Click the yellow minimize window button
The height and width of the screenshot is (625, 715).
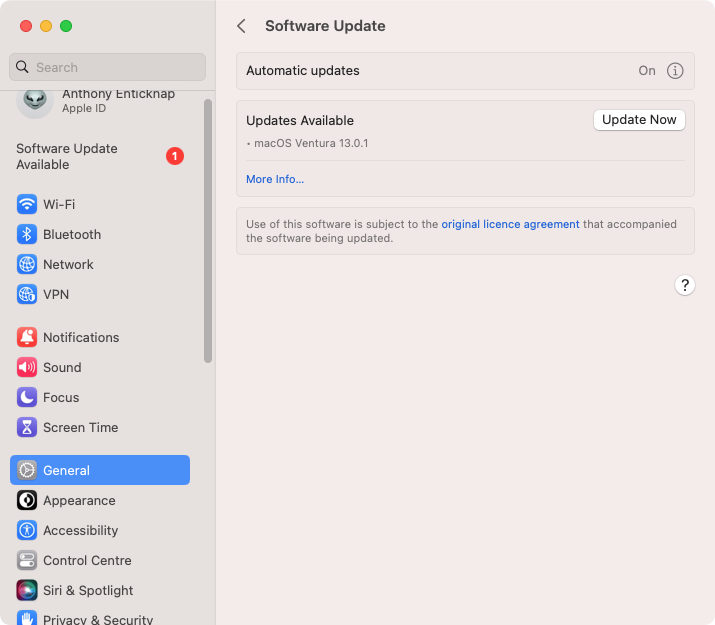pyautogui.click(x=46, y=26)
